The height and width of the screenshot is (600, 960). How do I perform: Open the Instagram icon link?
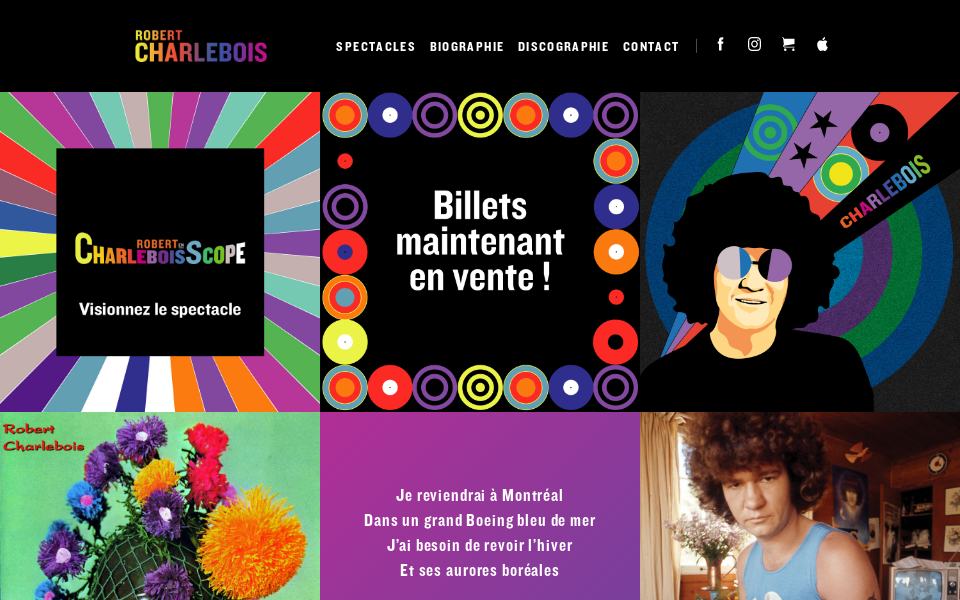(x=754, y=44)
